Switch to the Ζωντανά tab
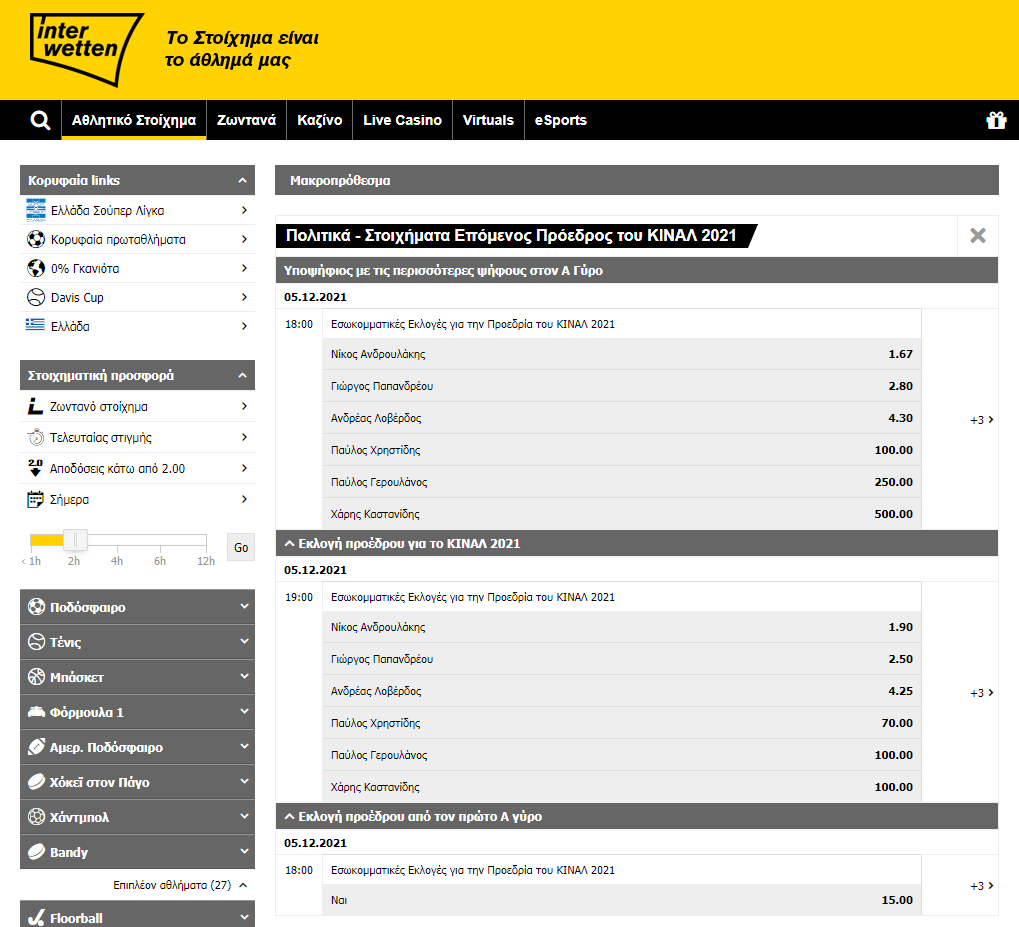Image resolution: width=1019 pixels, height=927 pixels. pyautogui.click(x=246, y=120)
